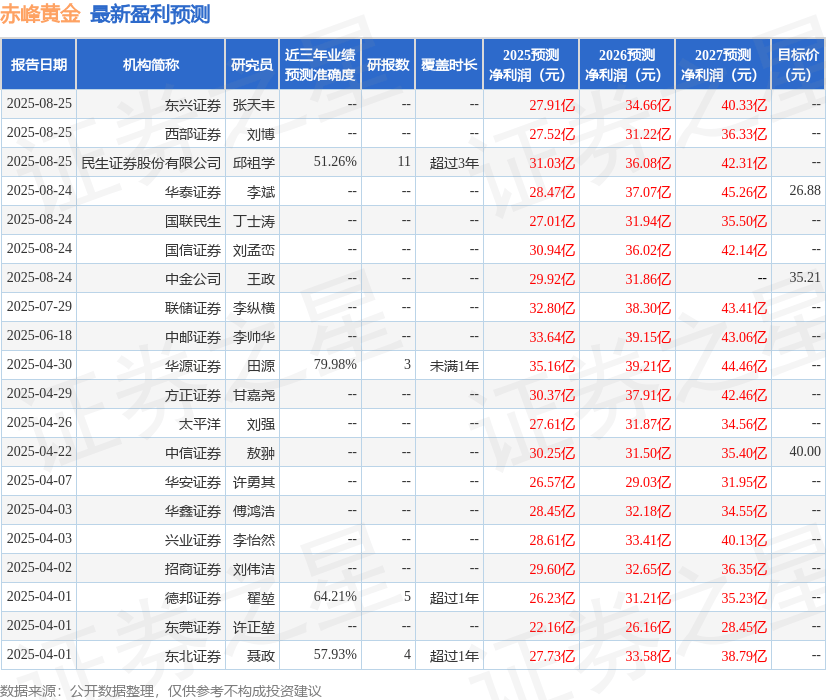The height and width of the screenshot is (700, 826).
Task: Click the 目标价 column header
Action: 793,64
